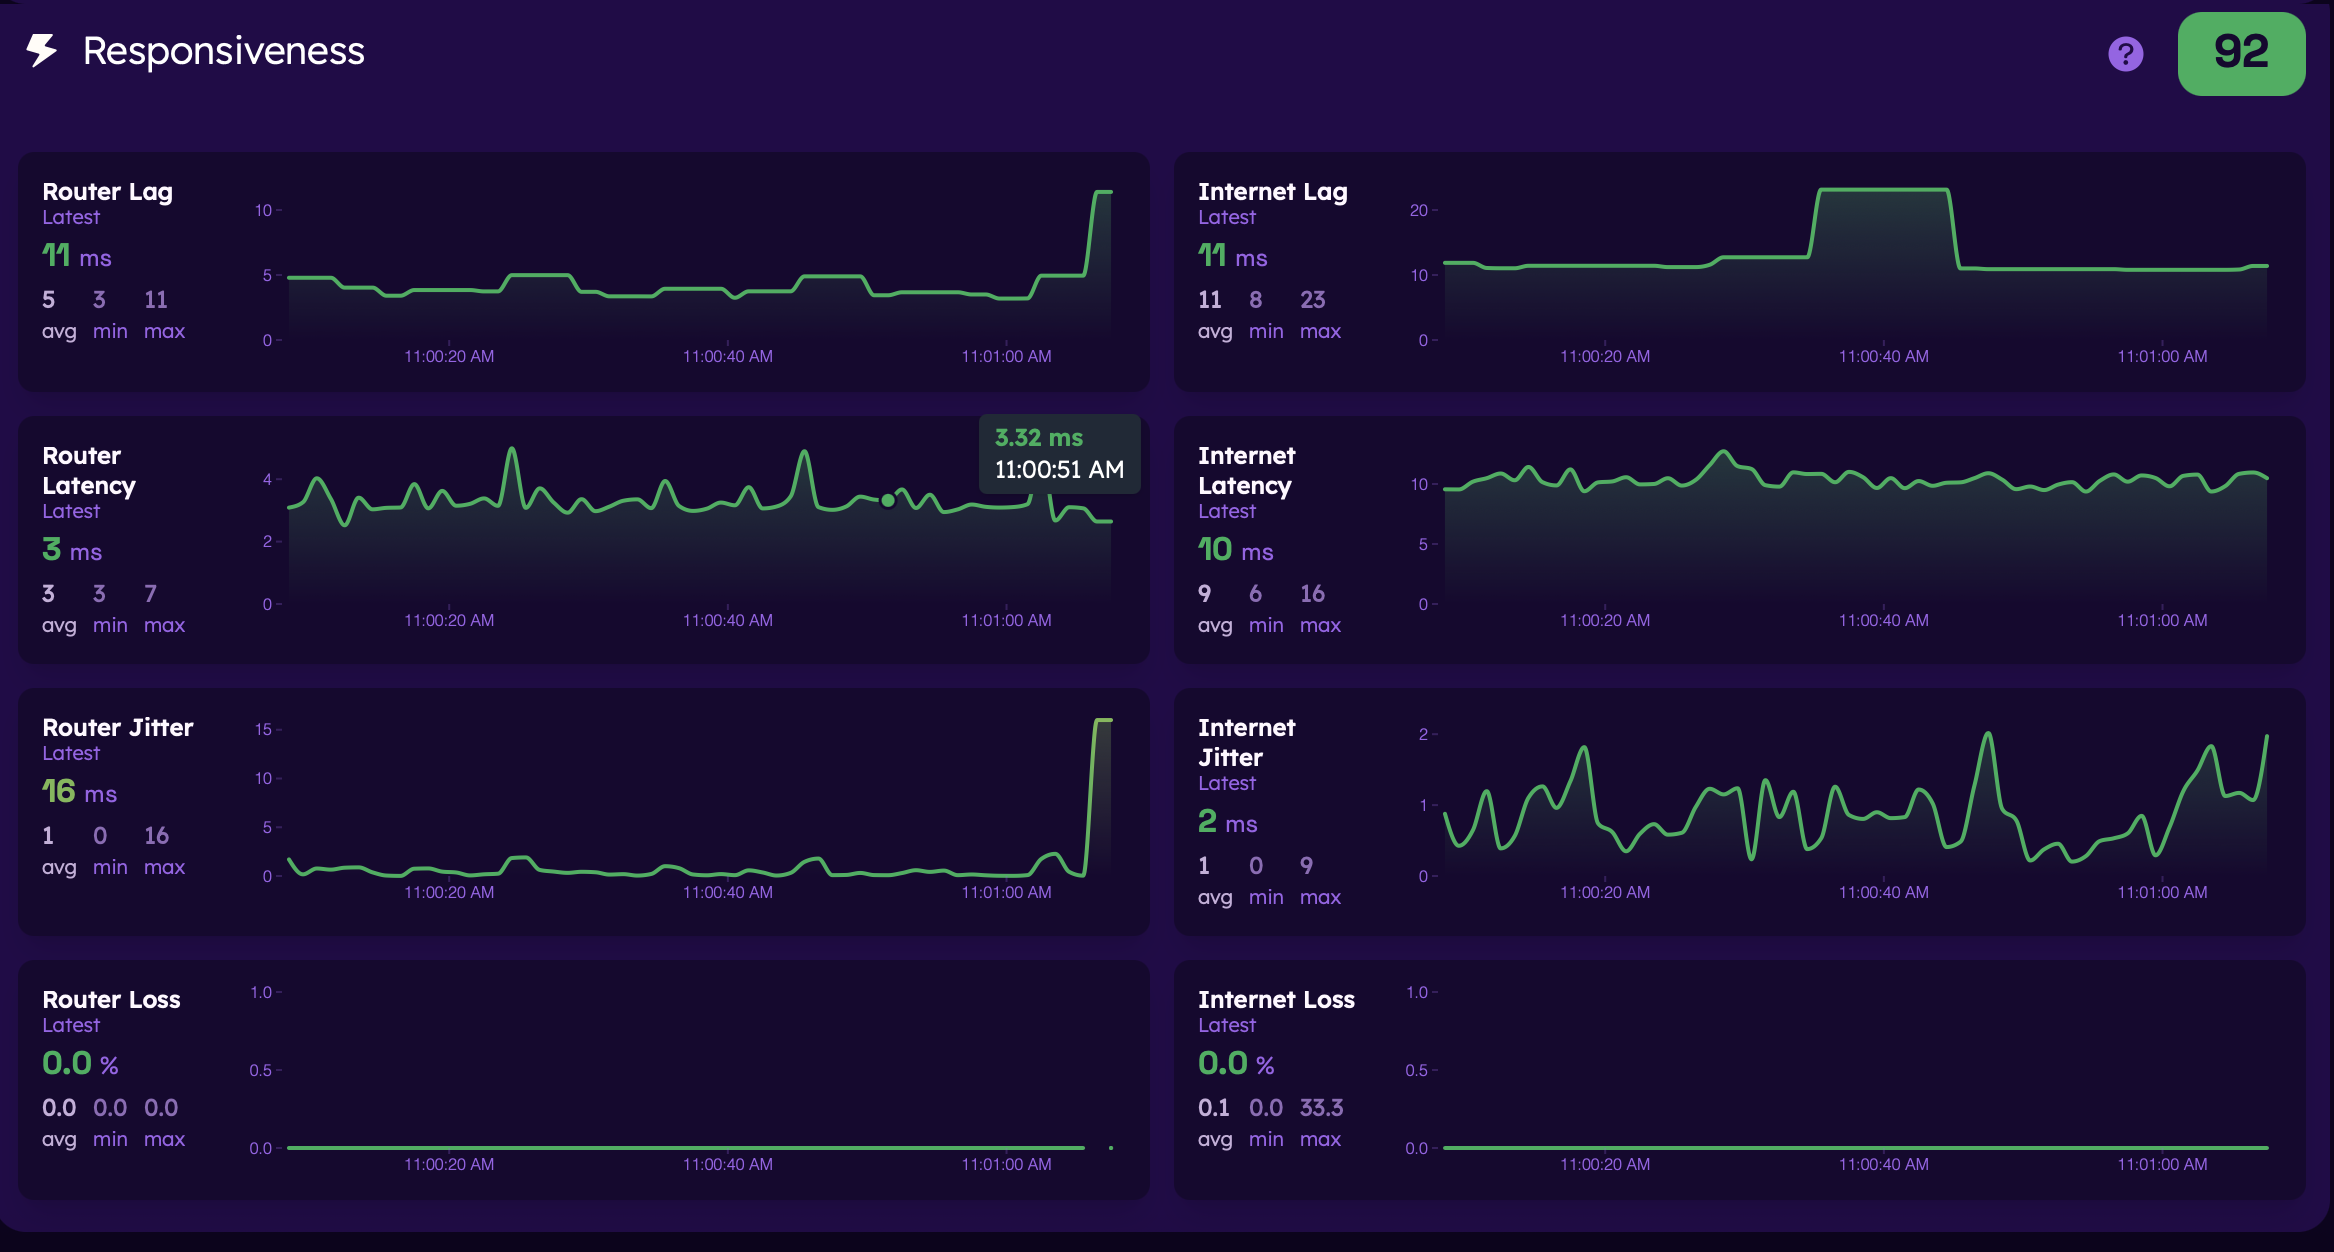Click the Internet Loss avg value 0.1
Image resolution: width=2334 pixels, height=1252 pixels.
[x=1213, y=1107]
